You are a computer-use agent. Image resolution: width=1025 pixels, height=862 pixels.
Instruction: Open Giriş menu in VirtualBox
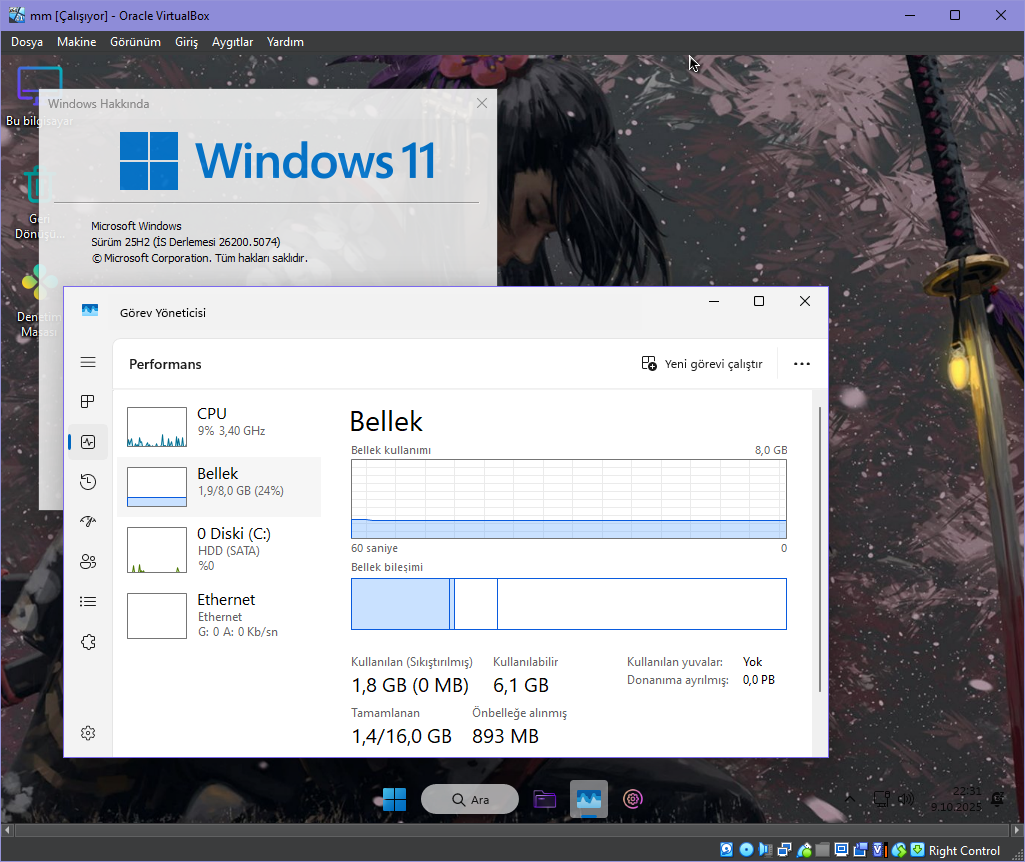[186, 42]
